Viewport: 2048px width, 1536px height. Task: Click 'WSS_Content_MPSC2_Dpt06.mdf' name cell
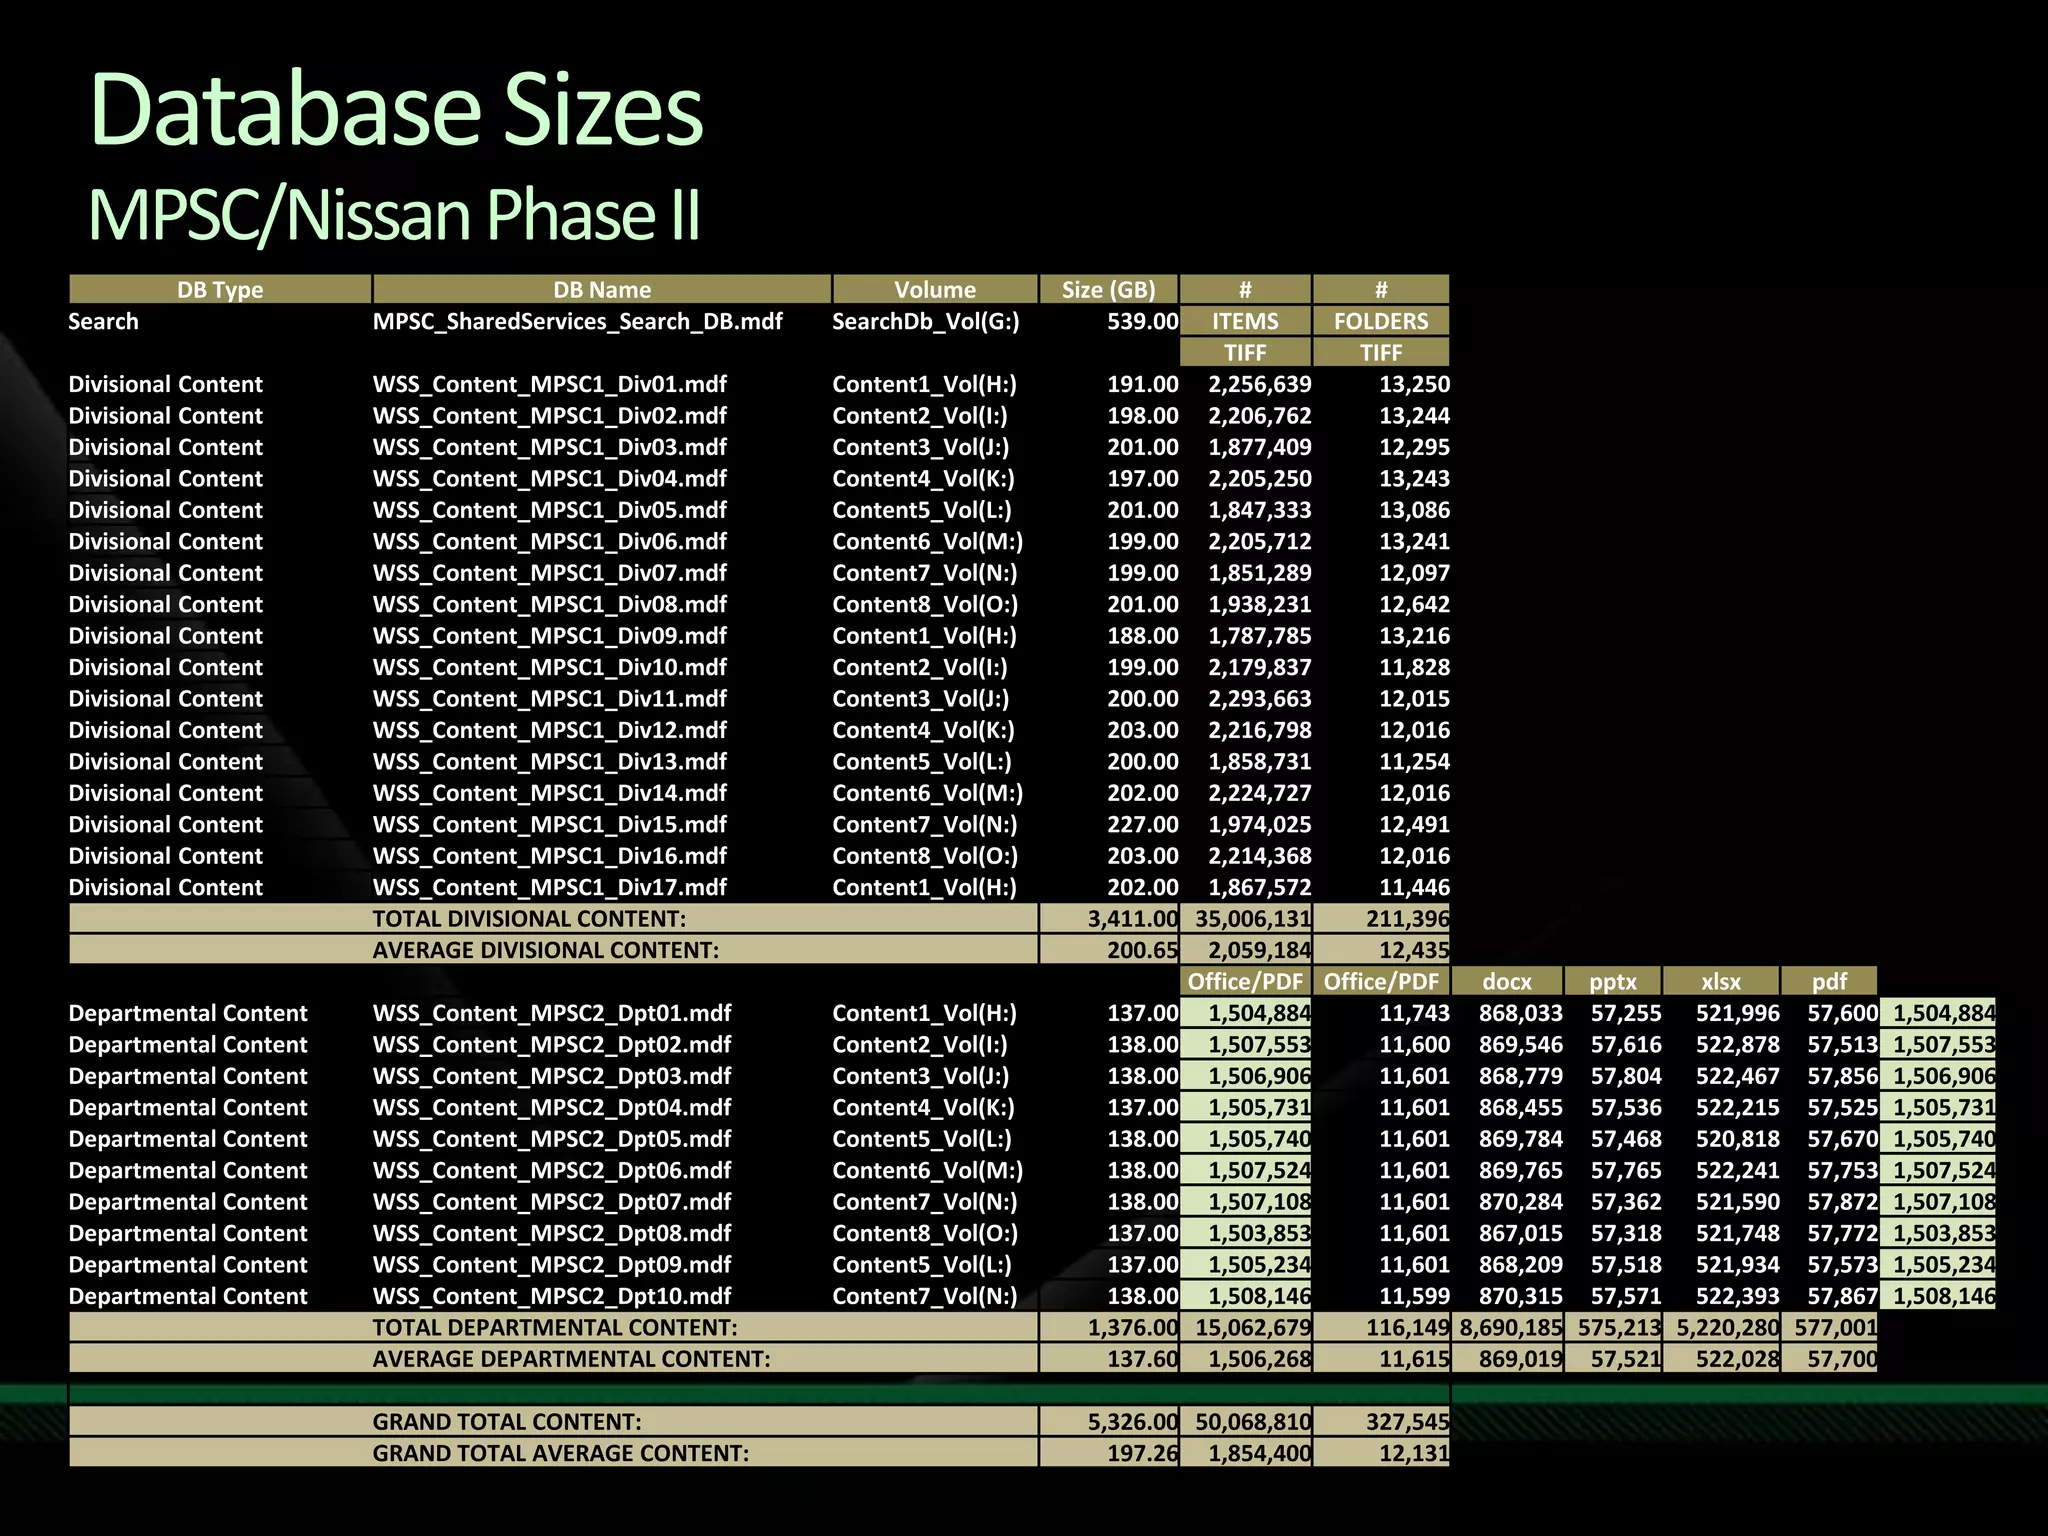tap(552, 1170)
